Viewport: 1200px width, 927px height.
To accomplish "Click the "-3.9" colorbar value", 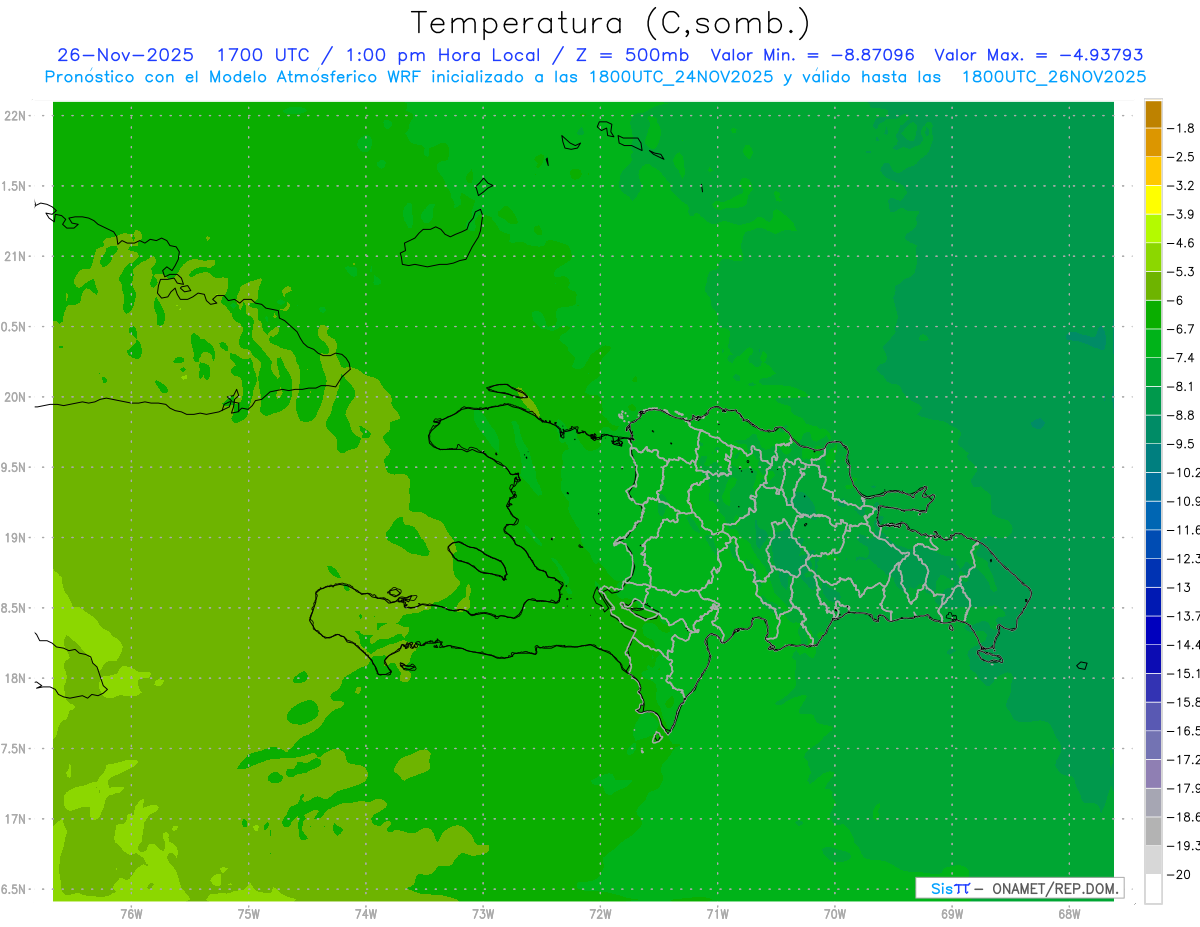I will [1181, 214].
